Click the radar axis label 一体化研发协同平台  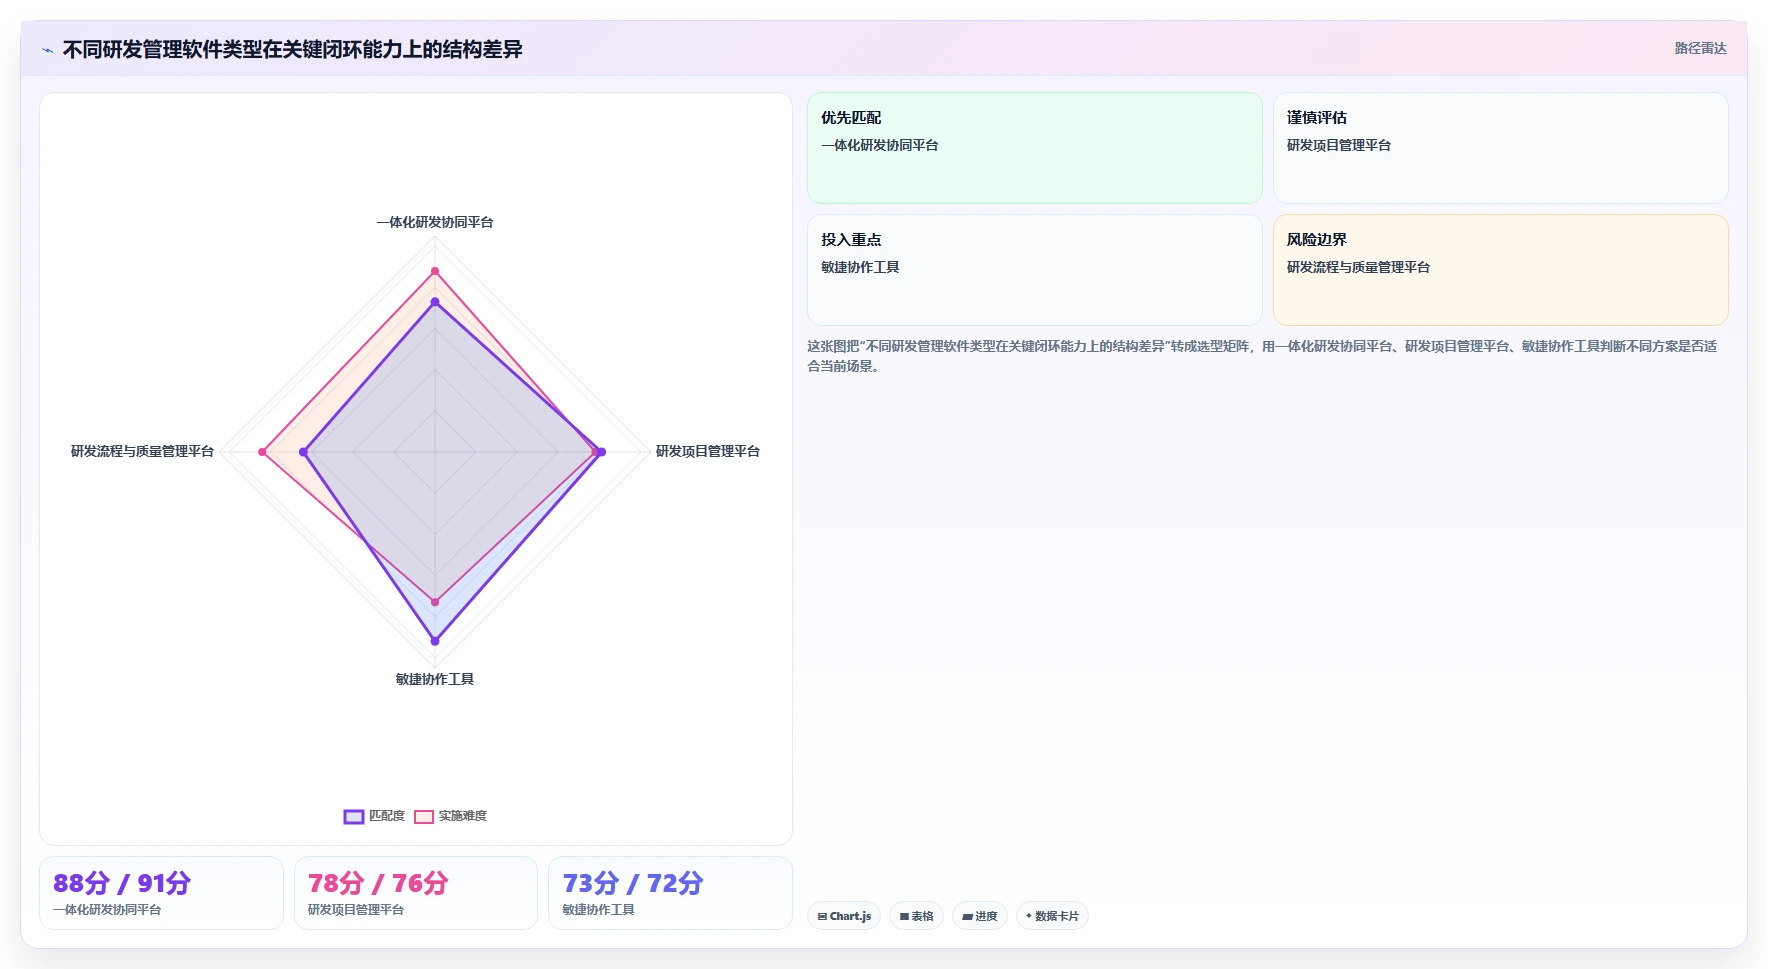pyautogui.click(x=435, y=222)
